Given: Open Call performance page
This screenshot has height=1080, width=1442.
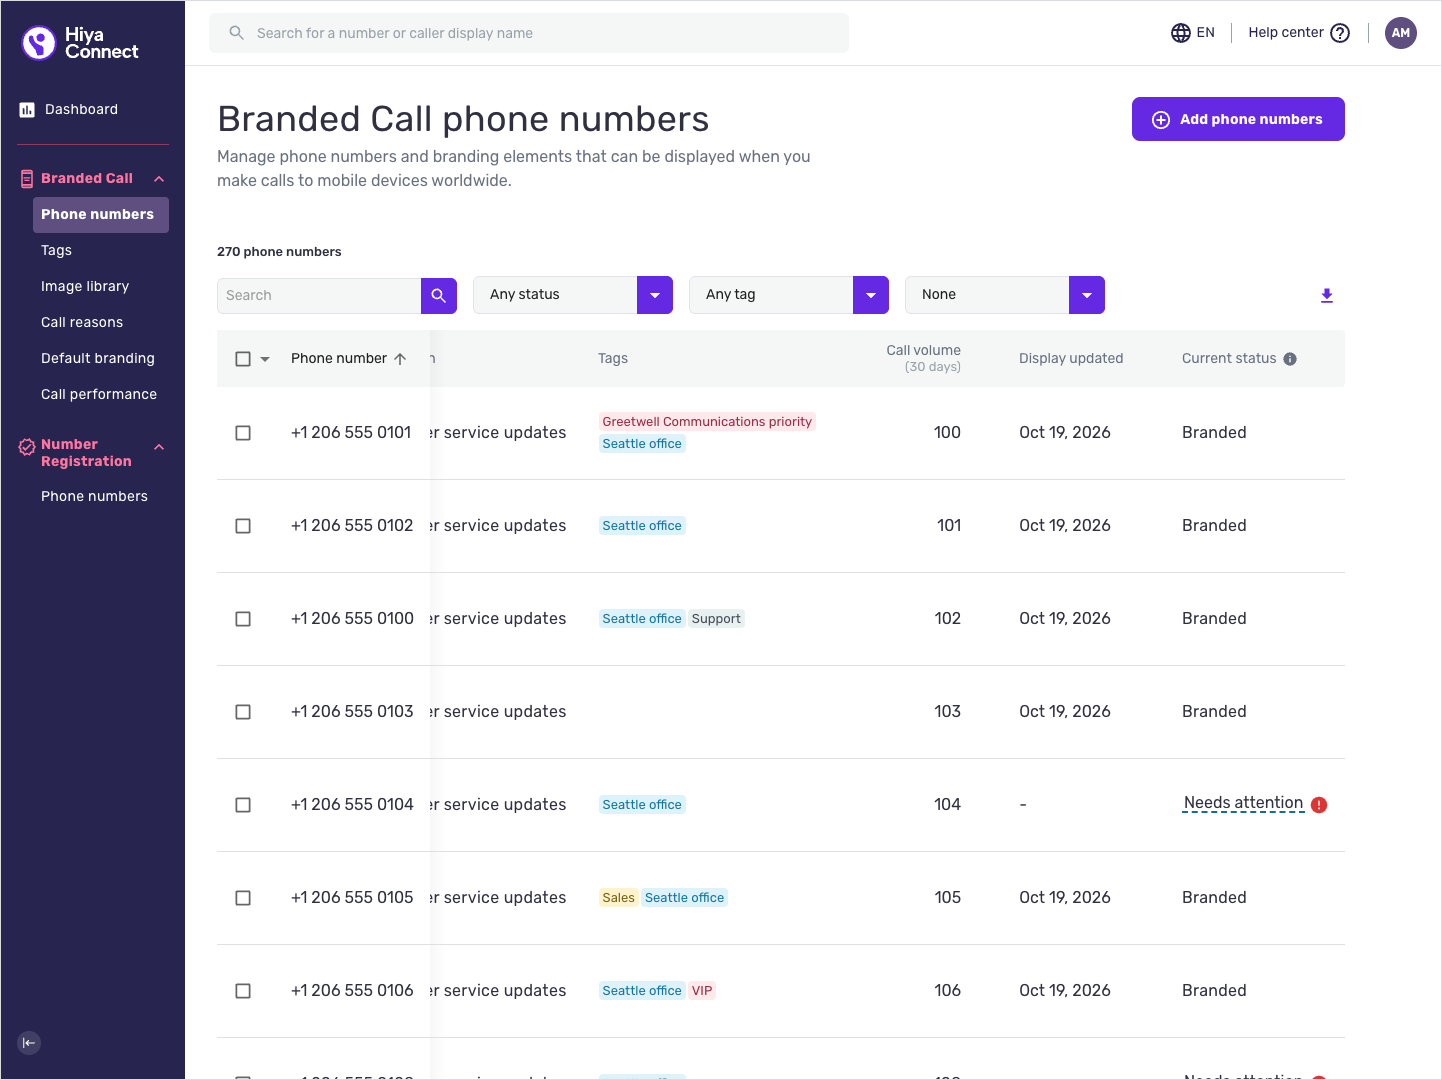Looking at the screenshot, I should (x=99, y=395).
